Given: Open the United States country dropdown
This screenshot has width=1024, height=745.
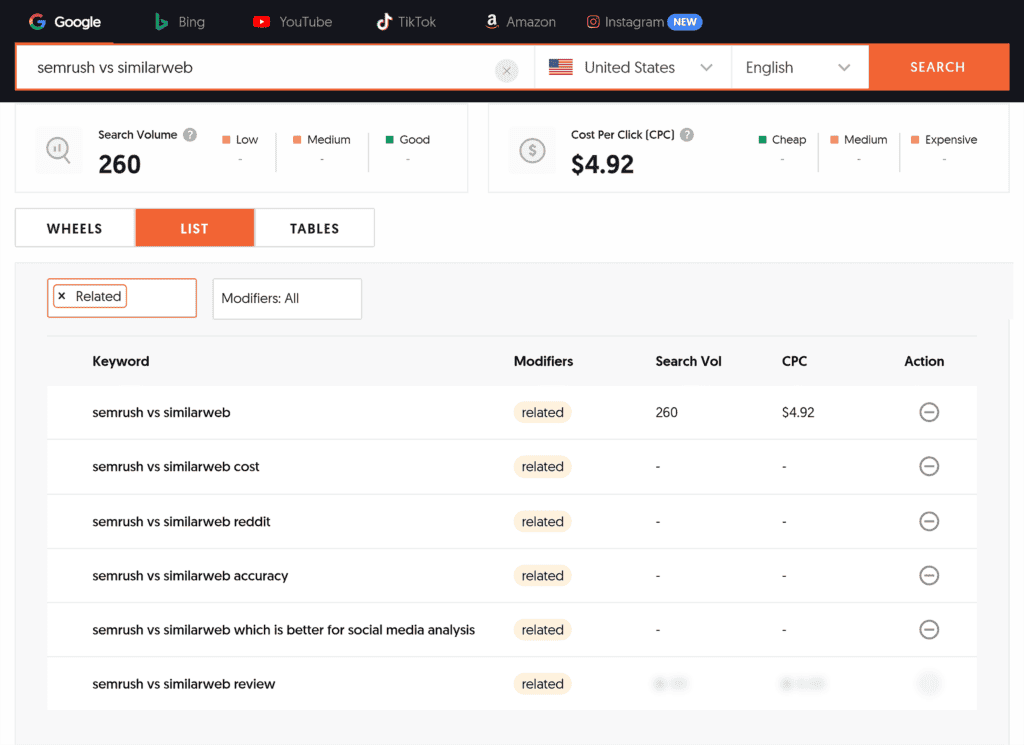Looking at the screenshot, I should pos(632,67).
